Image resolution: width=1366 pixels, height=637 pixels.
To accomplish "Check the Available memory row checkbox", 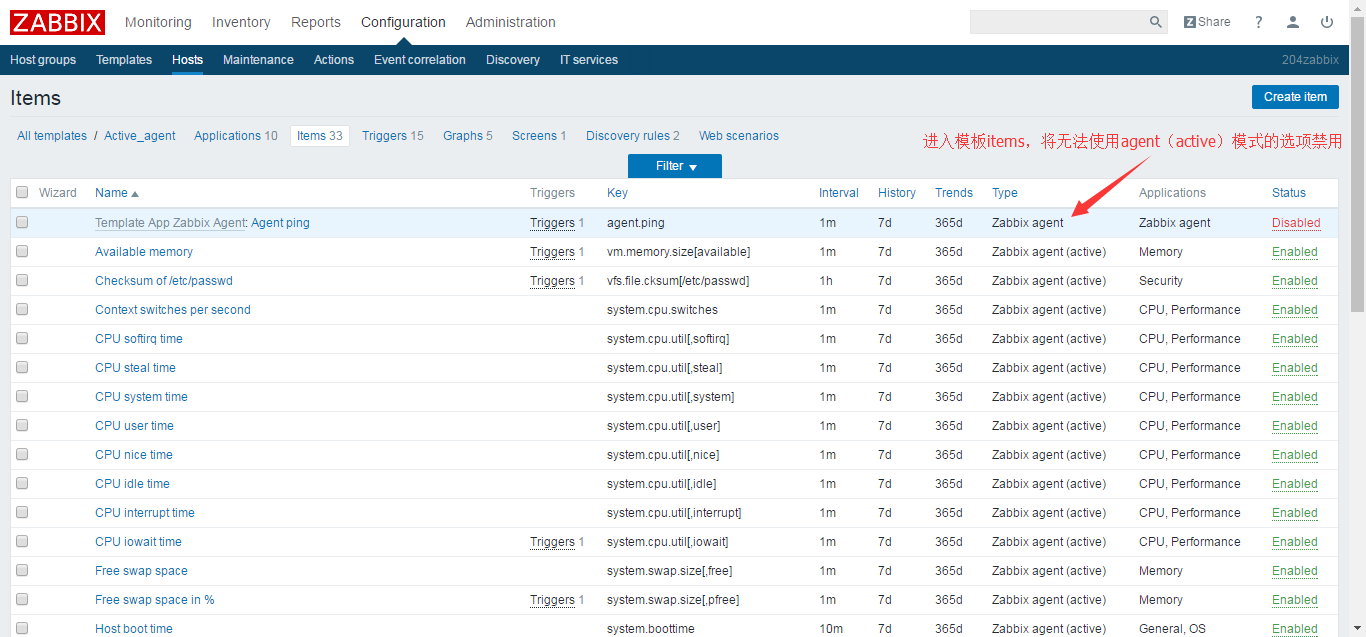I will pos(22,252).
